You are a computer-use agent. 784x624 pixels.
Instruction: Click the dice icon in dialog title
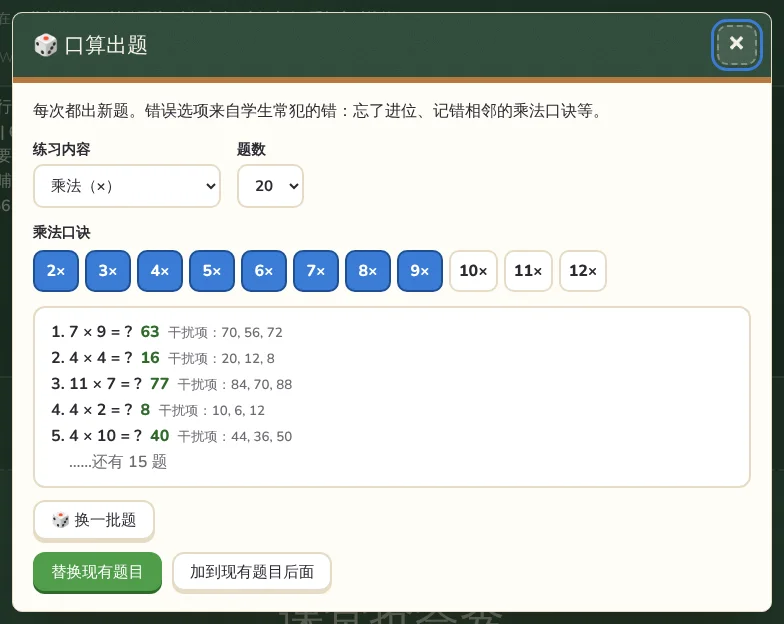click(46, 45)
